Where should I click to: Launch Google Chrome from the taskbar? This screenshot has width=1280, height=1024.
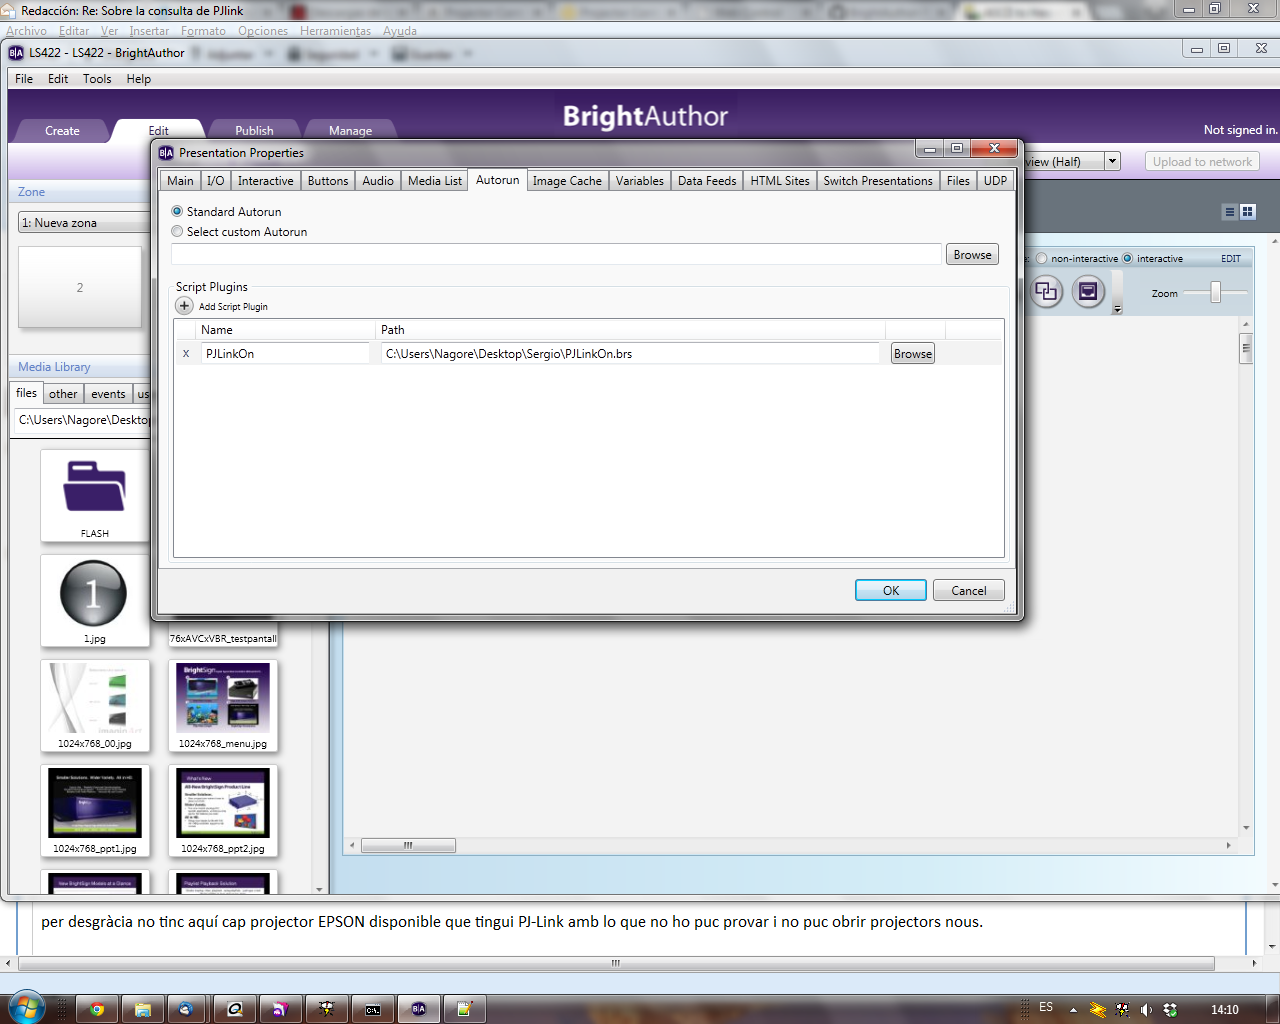click(97, 1009)
